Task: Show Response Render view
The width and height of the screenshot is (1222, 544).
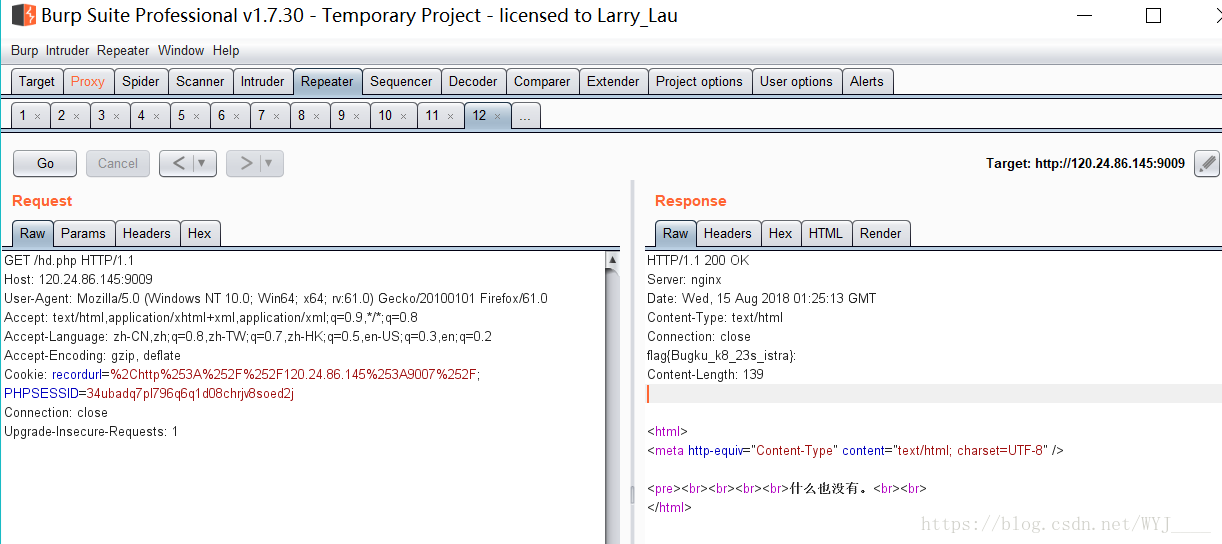Action: click(x=881, y=233)
